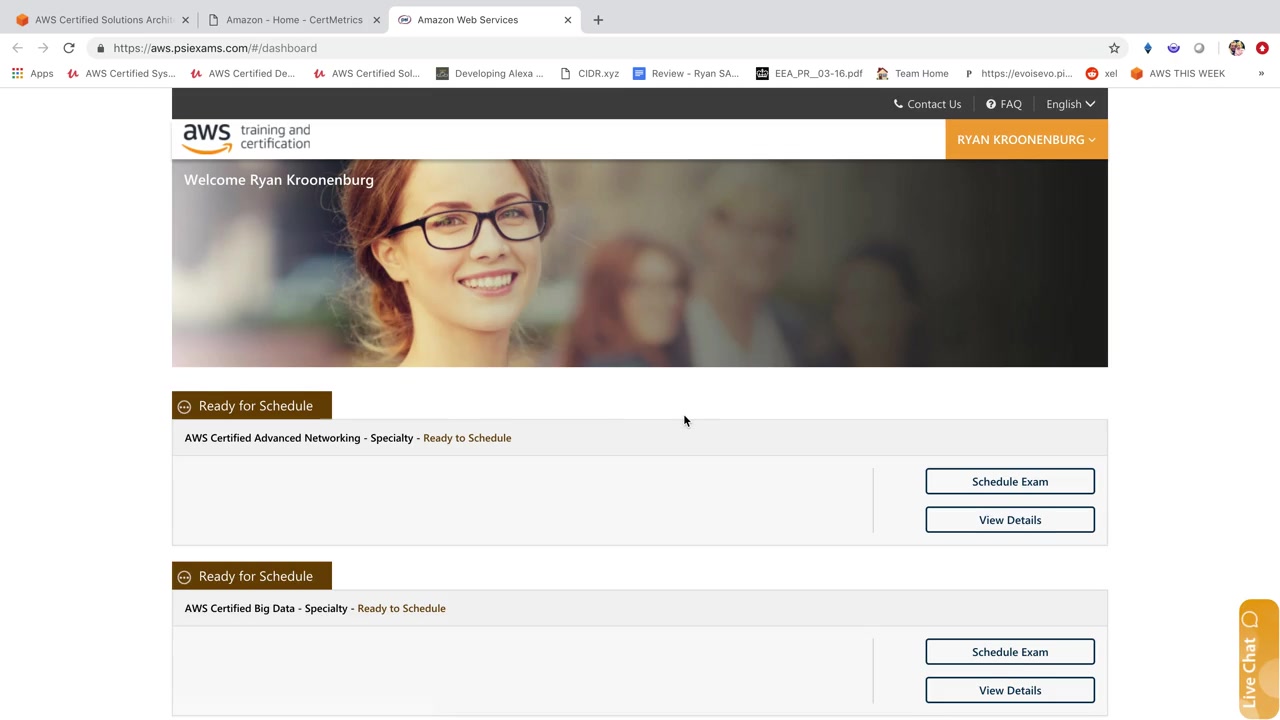The width and height of the screenshot is (1280, 720).
Task: Open the AWS Certified De... bookmark
Action: tap(243, 73)
